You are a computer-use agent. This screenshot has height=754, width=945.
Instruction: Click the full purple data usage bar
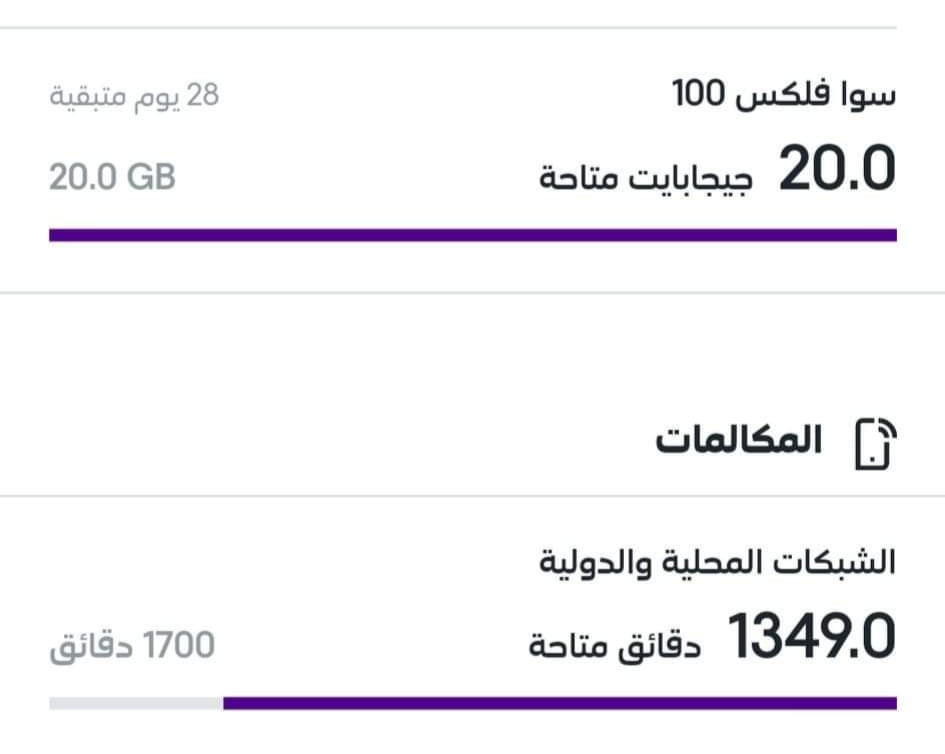pyautogui.click(x=473, y=235)
